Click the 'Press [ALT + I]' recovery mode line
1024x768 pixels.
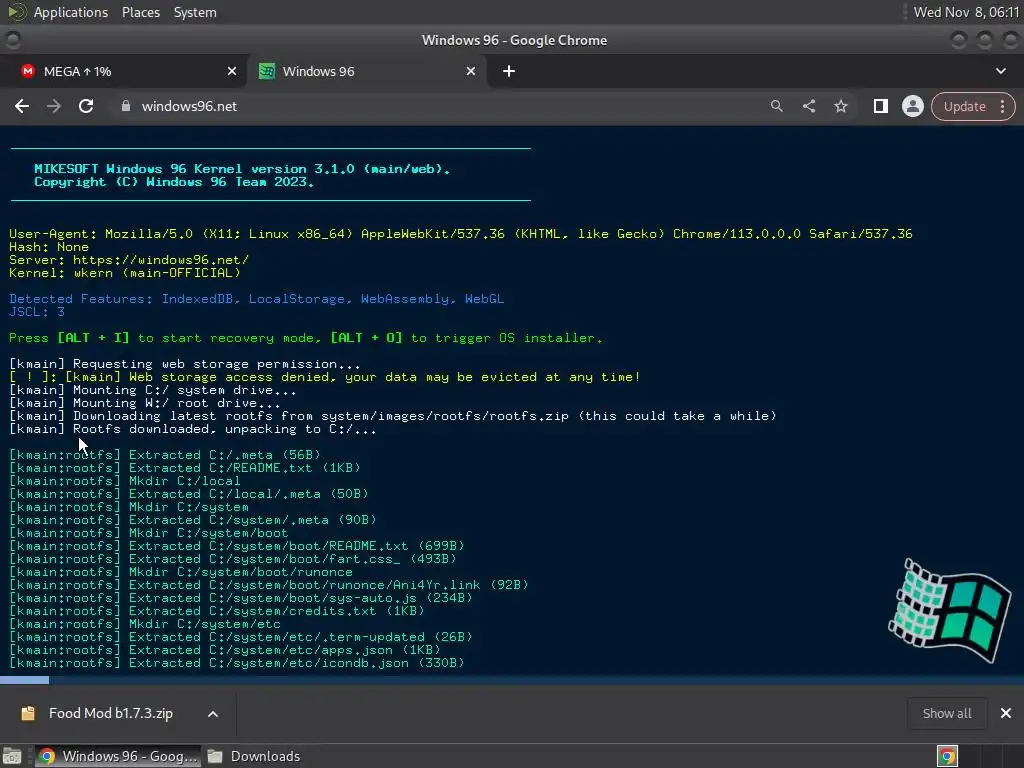[x=306, y=338]
